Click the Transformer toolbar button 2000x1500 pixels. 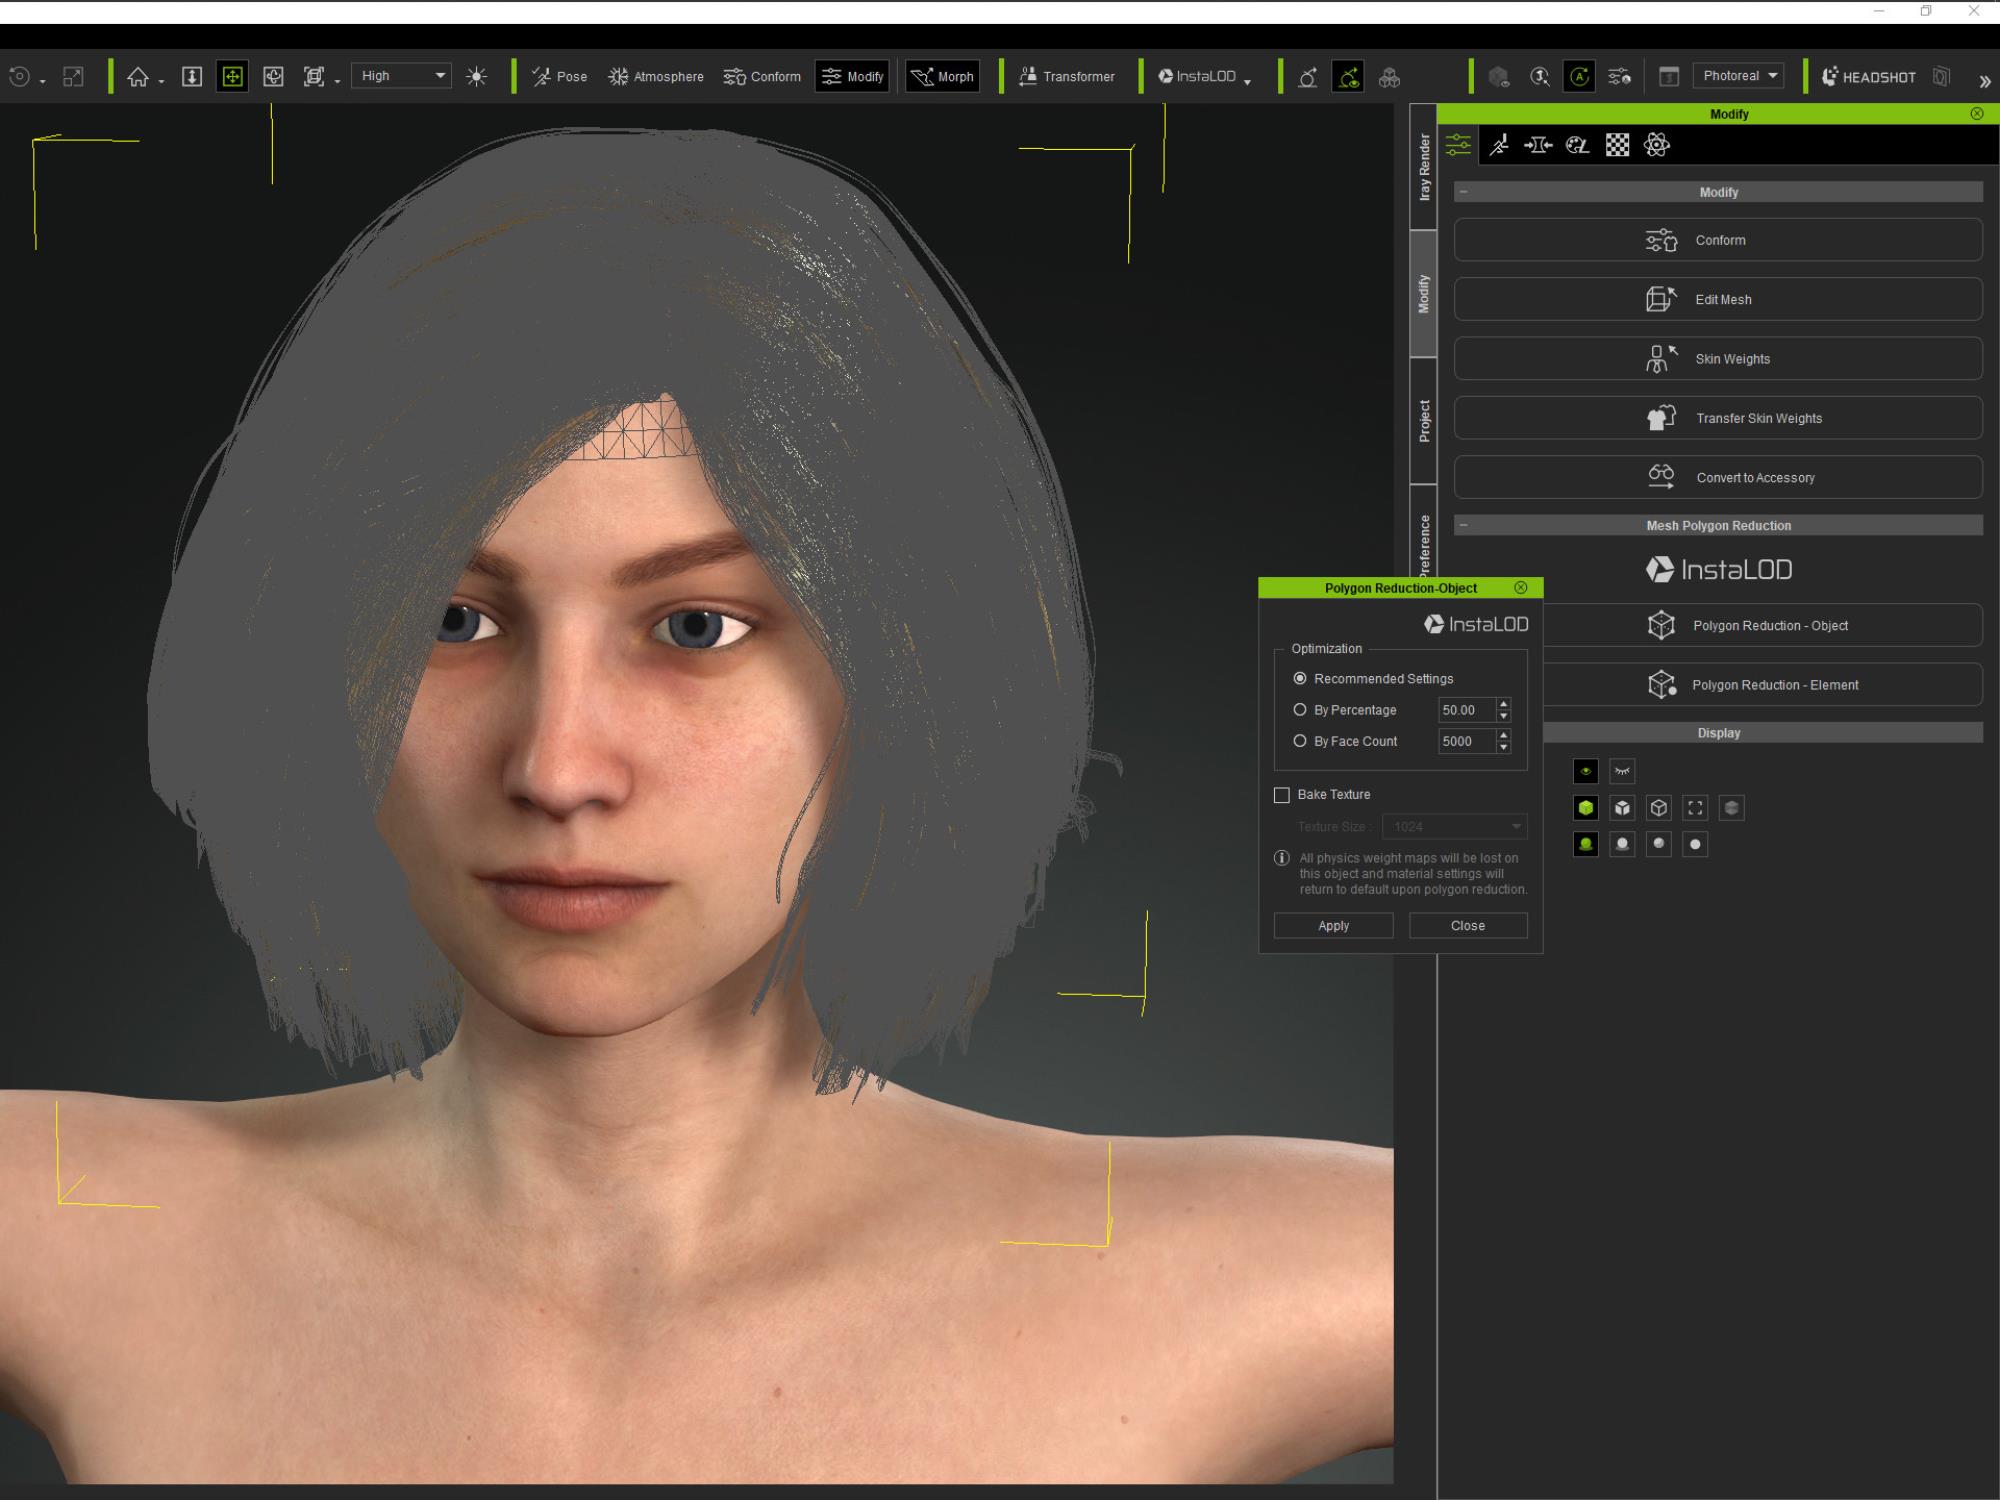(x=1066, y=77)
